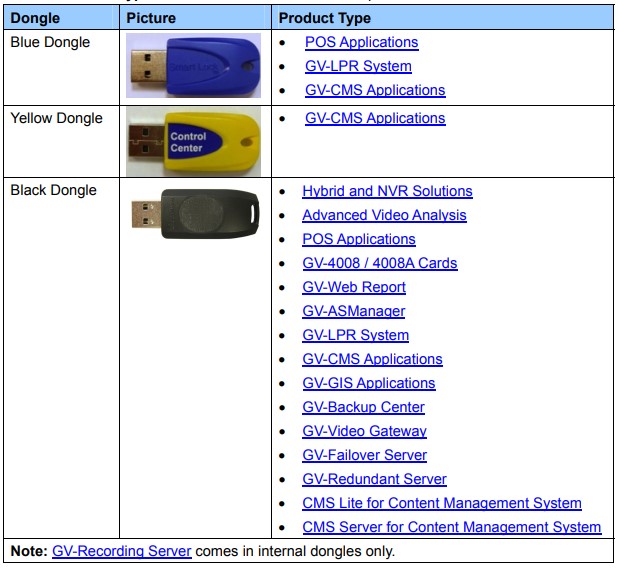
Task: Follow the GV-Recording Server link in the note
Action: (x=122, y=551)
